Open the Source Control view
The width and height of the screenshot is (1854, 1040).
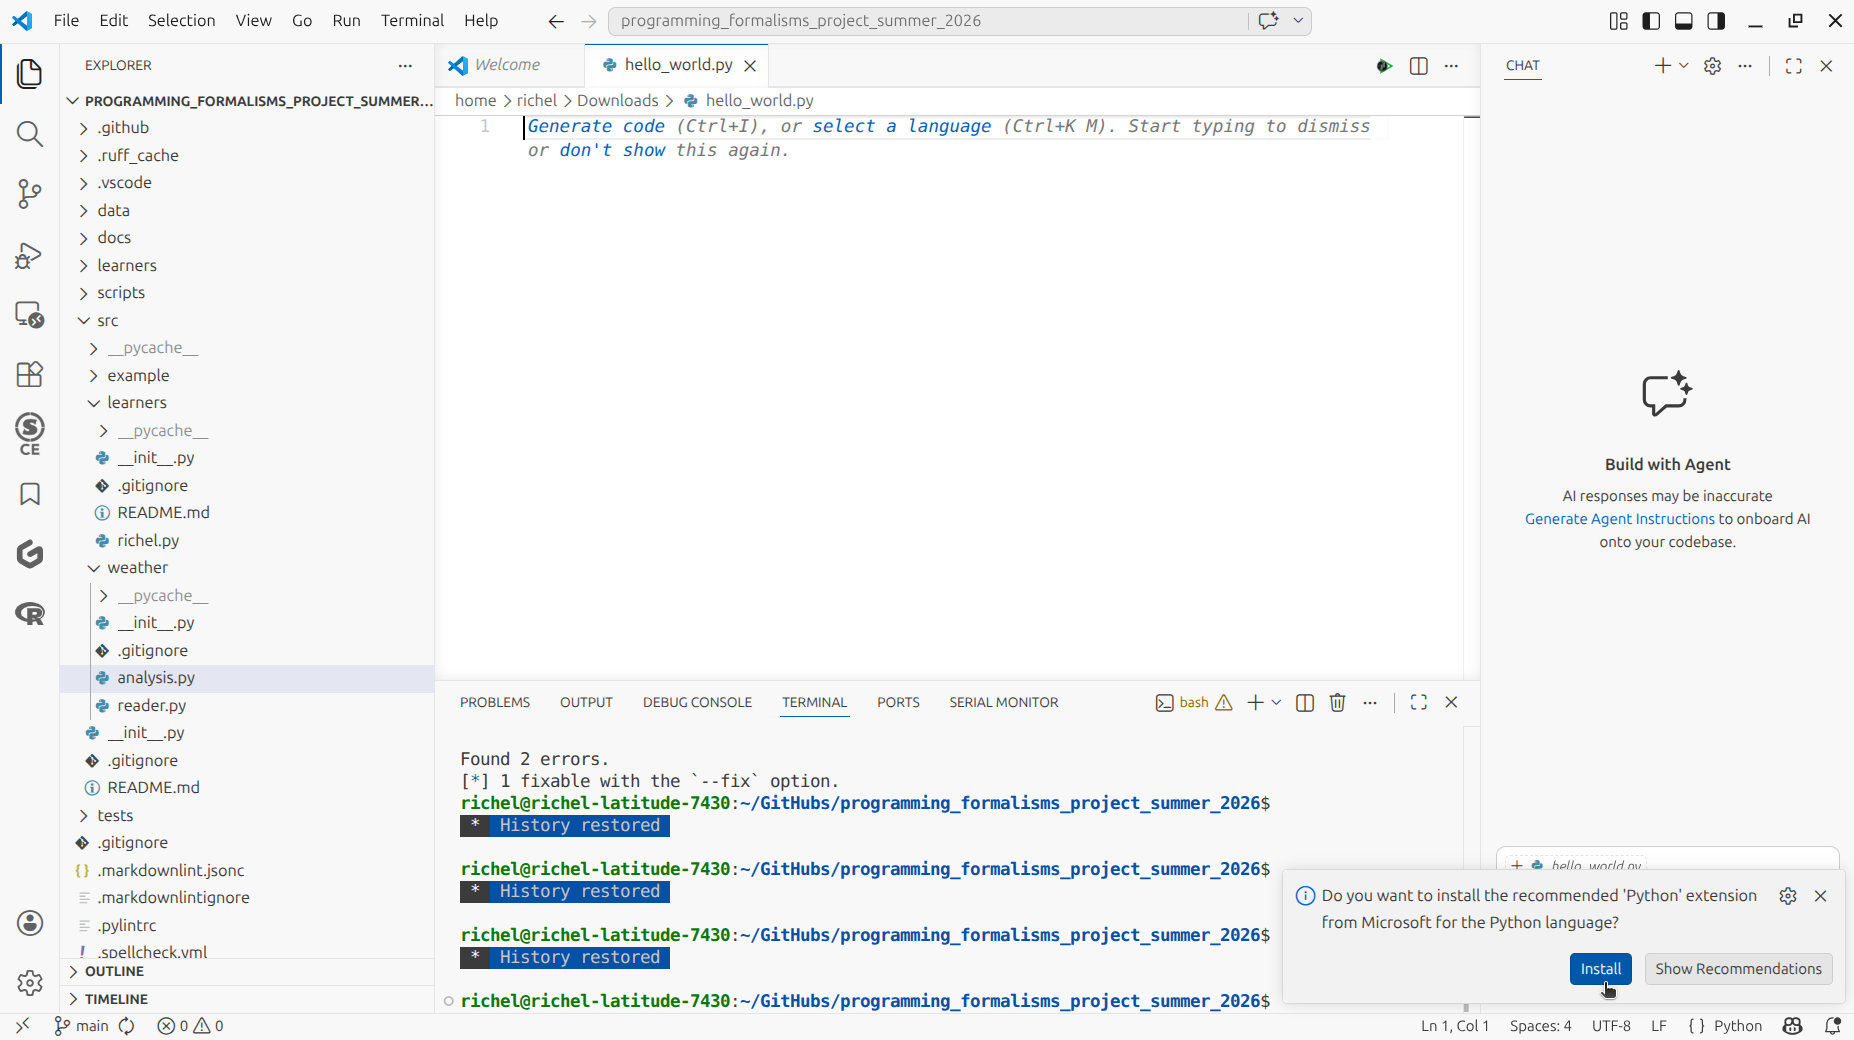click(x=30, y=194)
